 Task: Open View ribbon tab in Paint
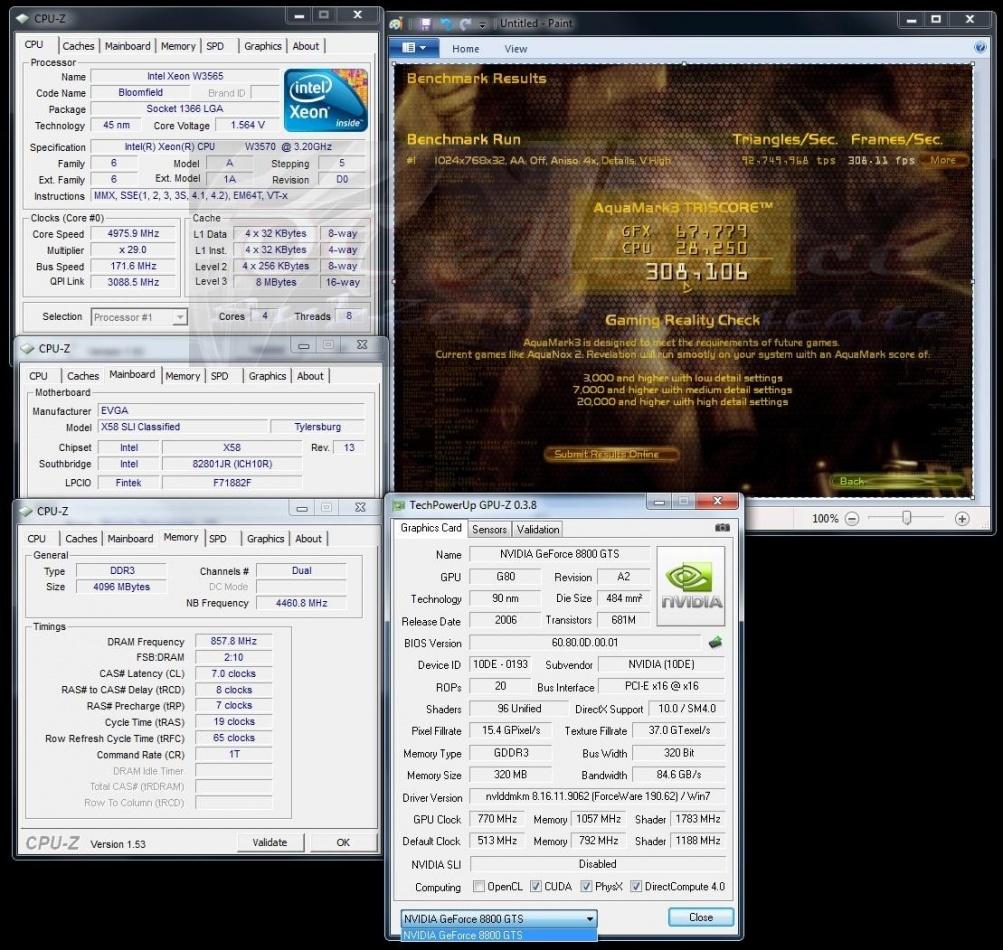(x=516, y=49)
